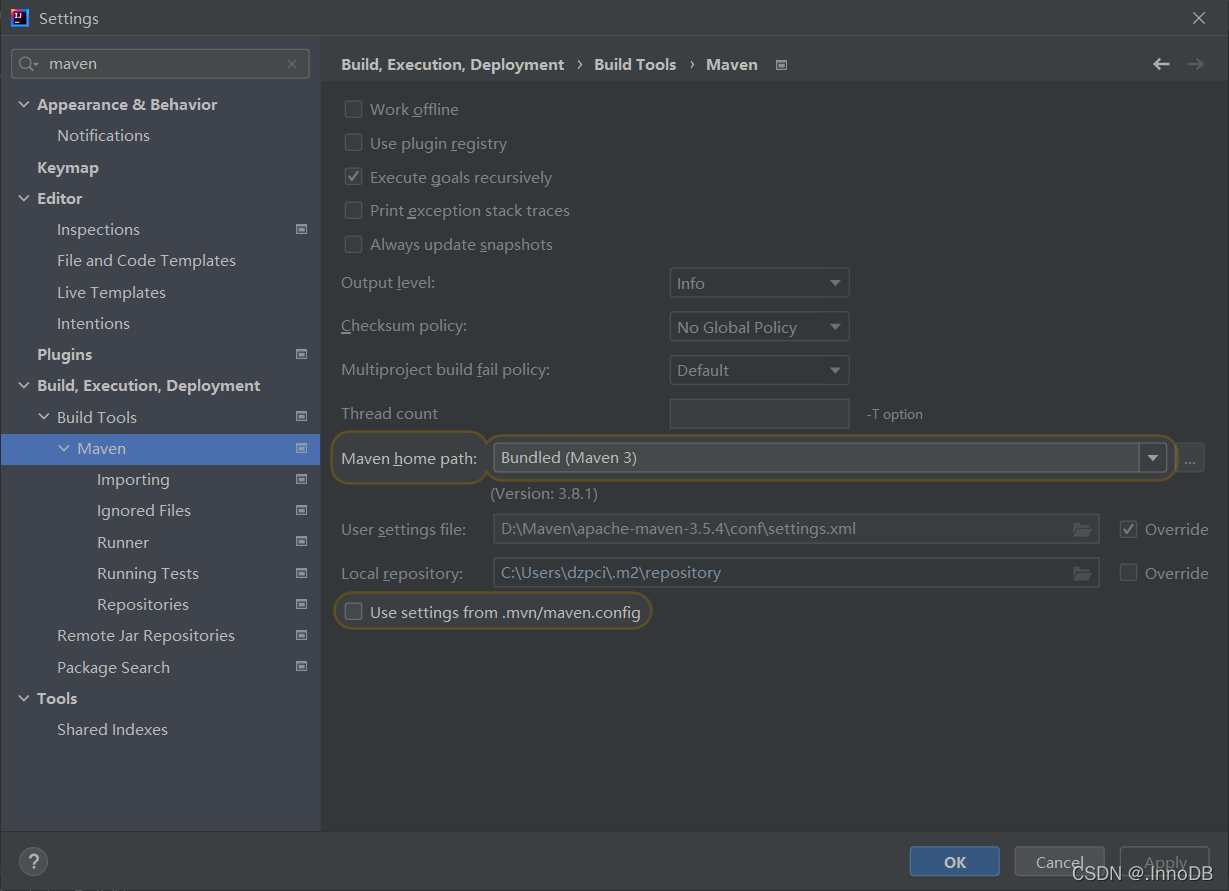Enable Print exception stack traces
This screenshot has width=1229, height=891.
[353, 210]
